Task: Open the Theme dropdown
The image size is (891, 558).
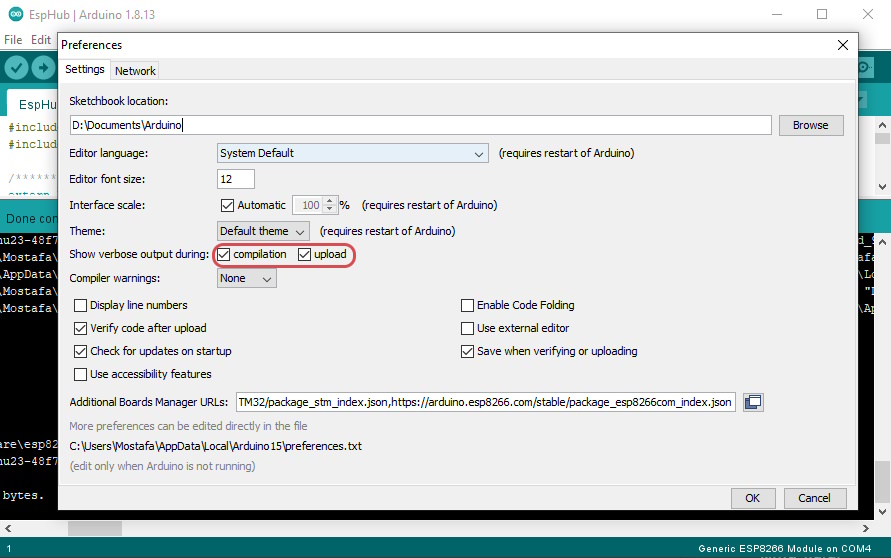Action: [263, 231]
